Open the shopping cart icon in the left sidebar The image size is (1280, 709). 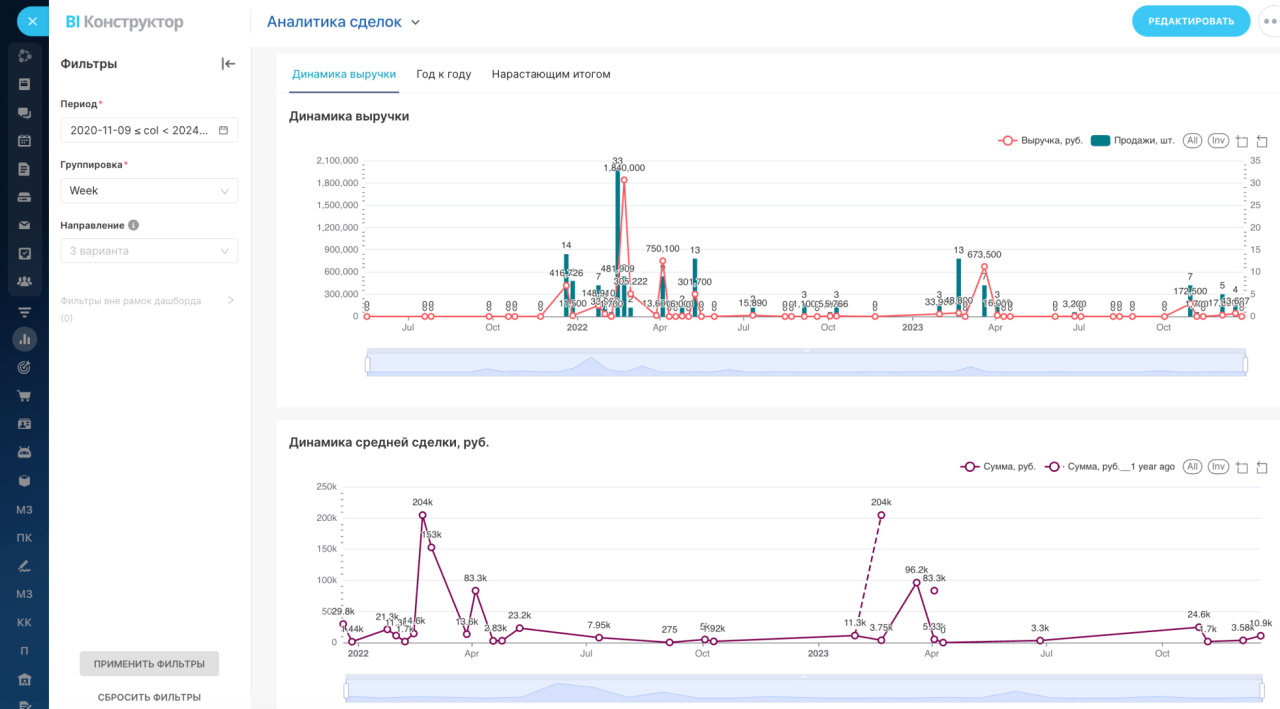pyautogui.click(x=24, y=396)
